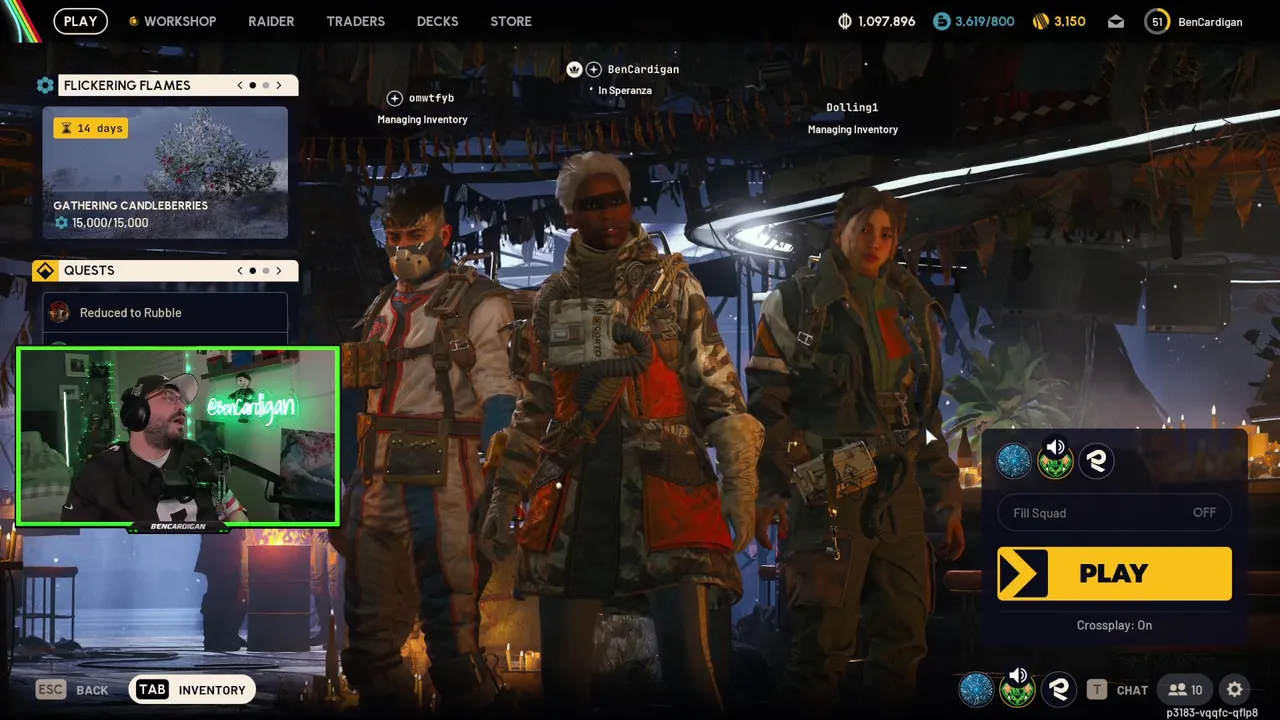The width and height of the screenshot is (1280, 720).
Task: Select the green goblin avatar in squad panel
Action: (x=1055, y=463)
